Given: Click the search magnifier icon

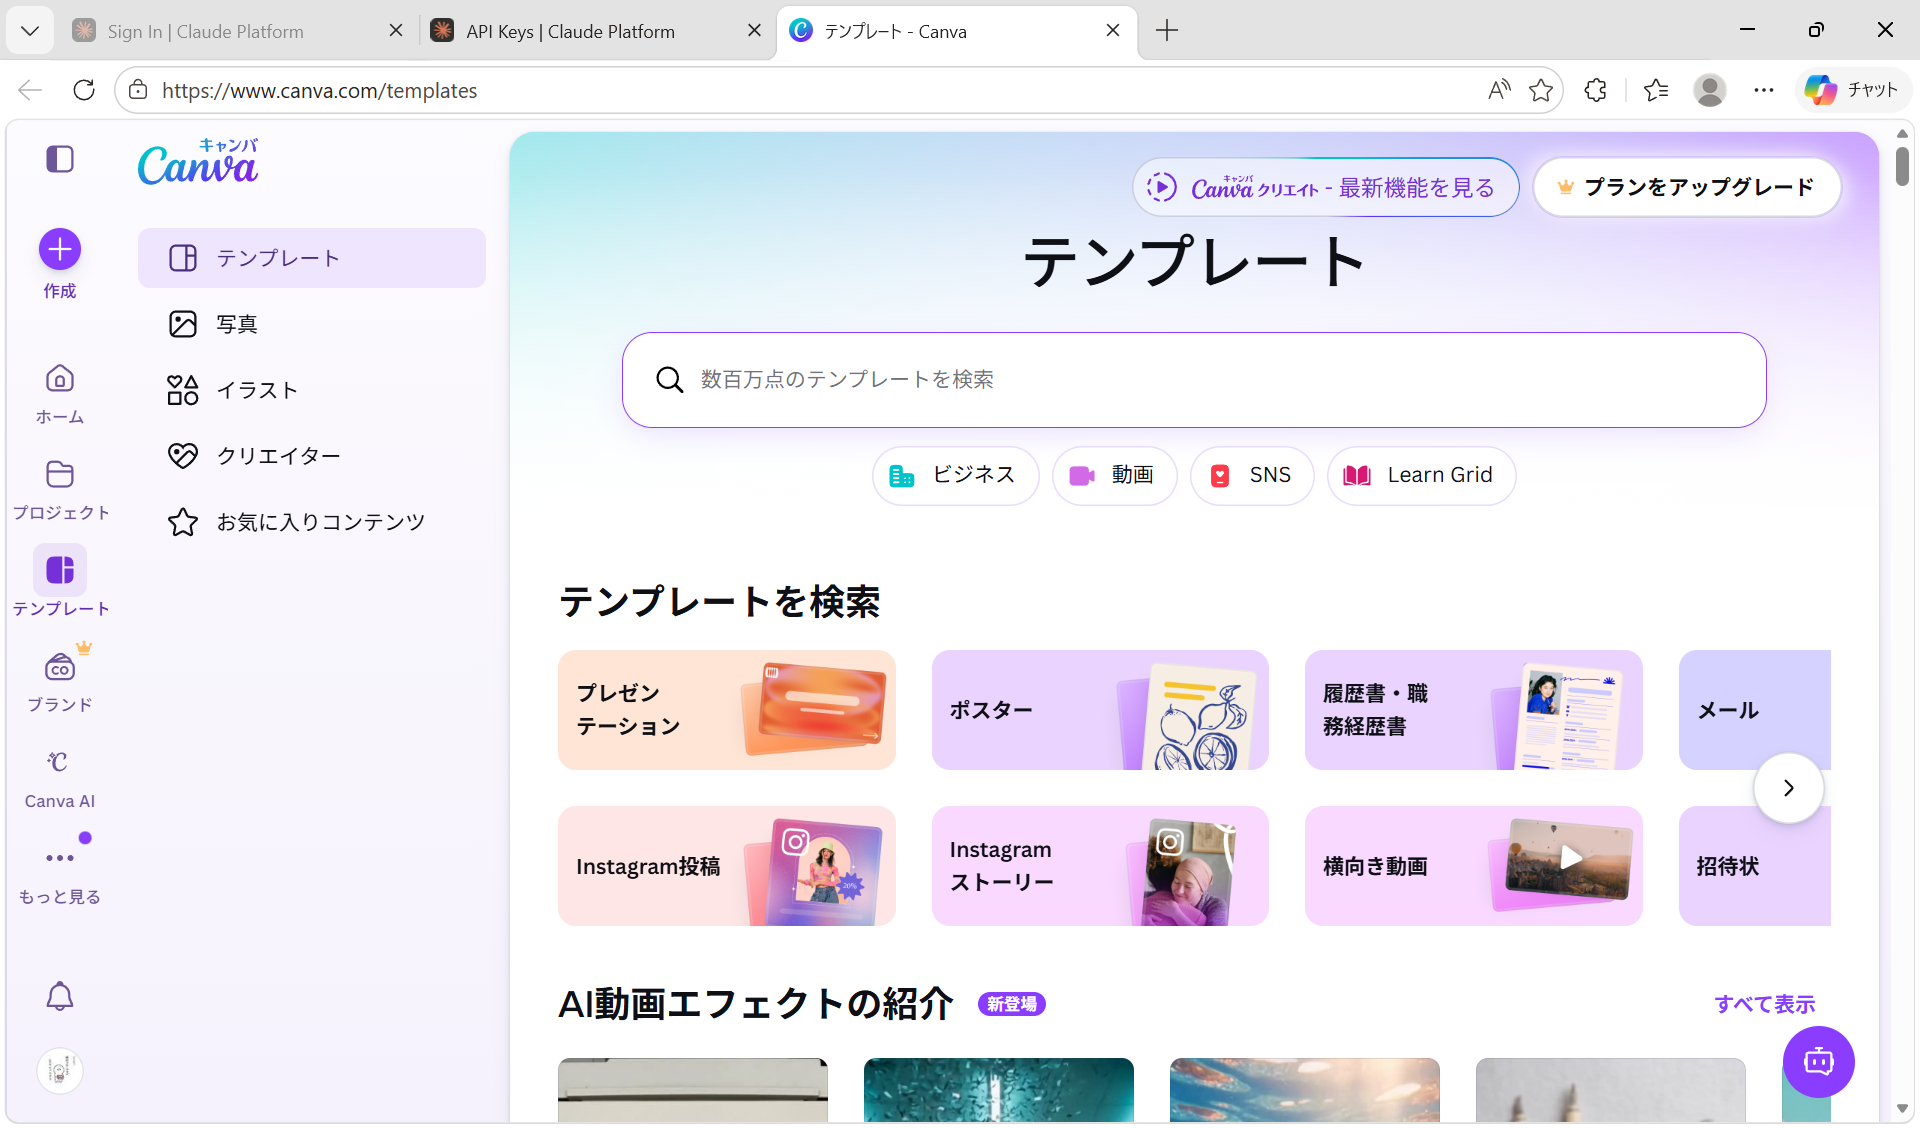Looking at the screenshot, I should pos(669,380).
